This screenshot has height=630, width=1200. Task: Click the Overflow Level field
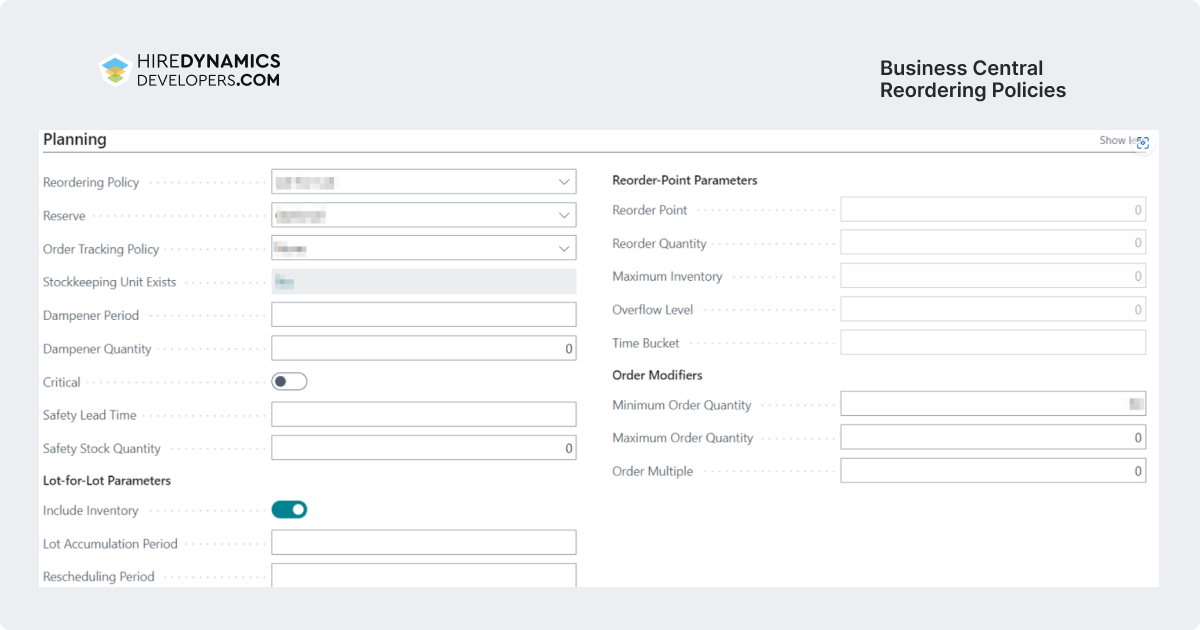pos(993,309)
